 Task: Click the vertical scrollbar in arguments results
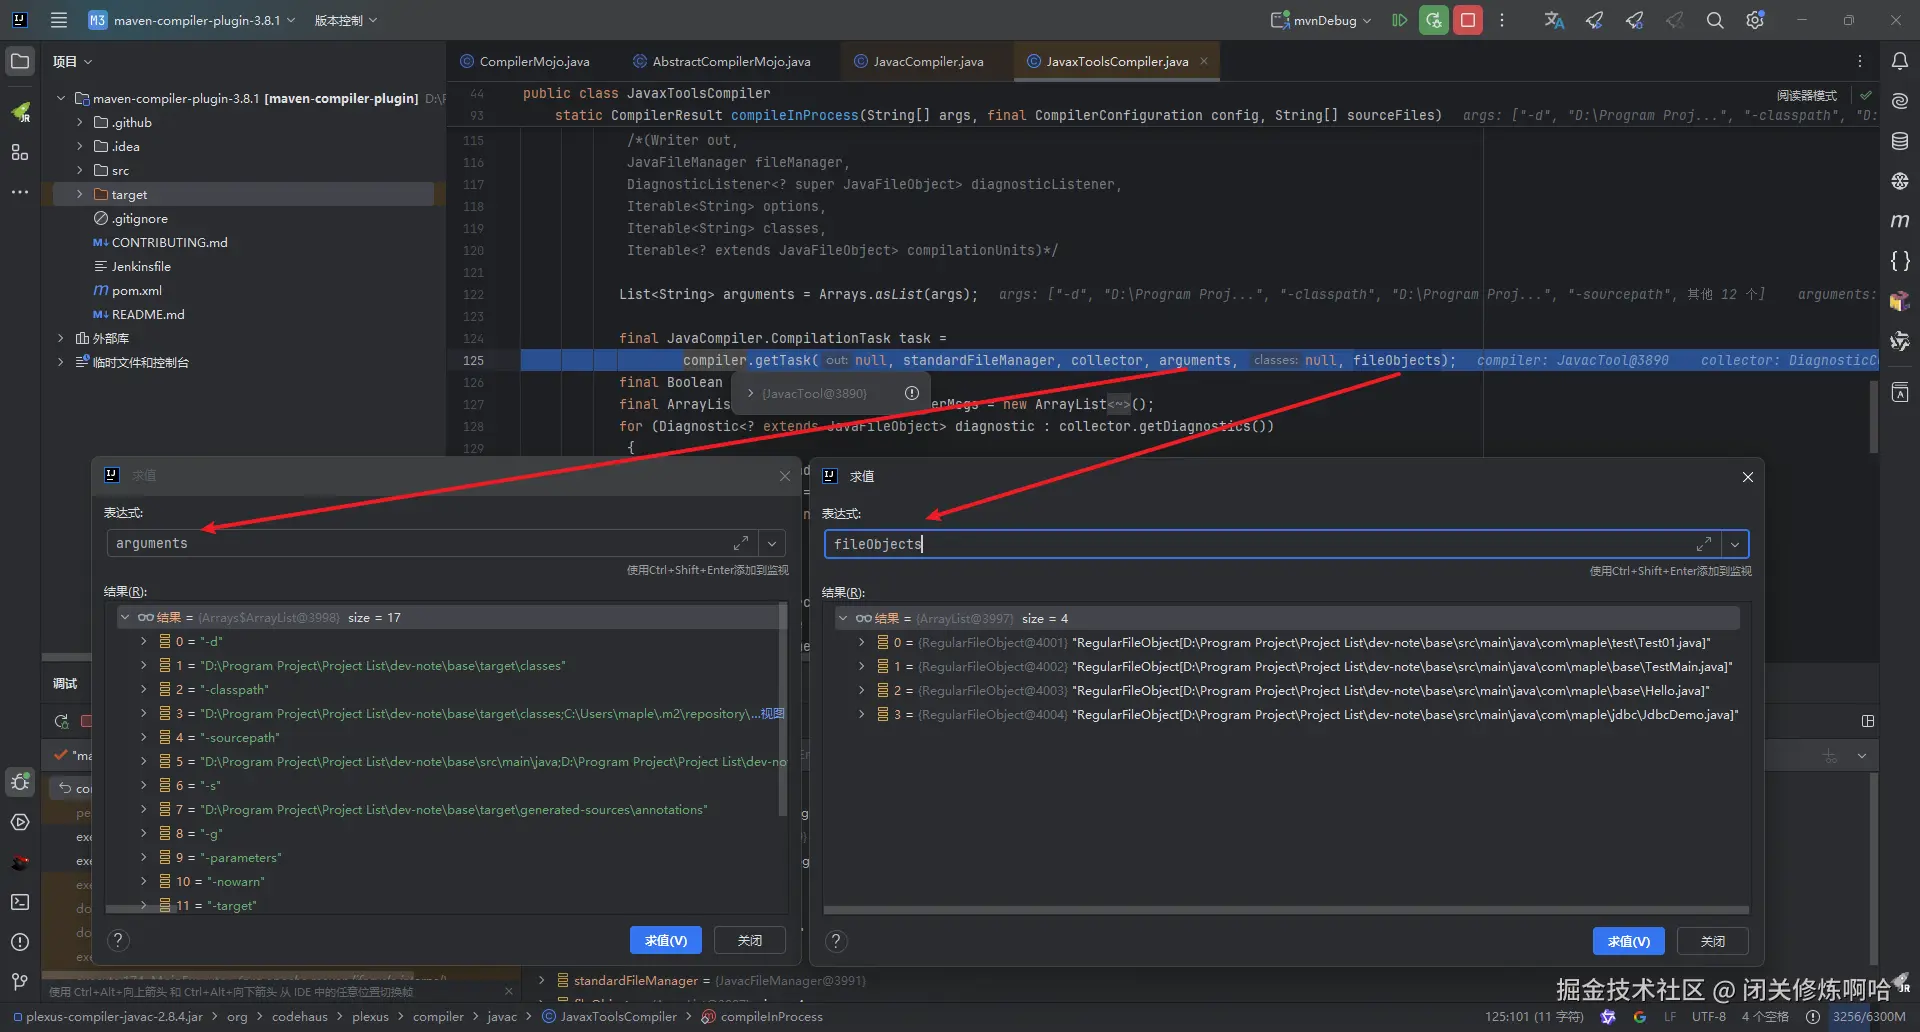[782, 710]
